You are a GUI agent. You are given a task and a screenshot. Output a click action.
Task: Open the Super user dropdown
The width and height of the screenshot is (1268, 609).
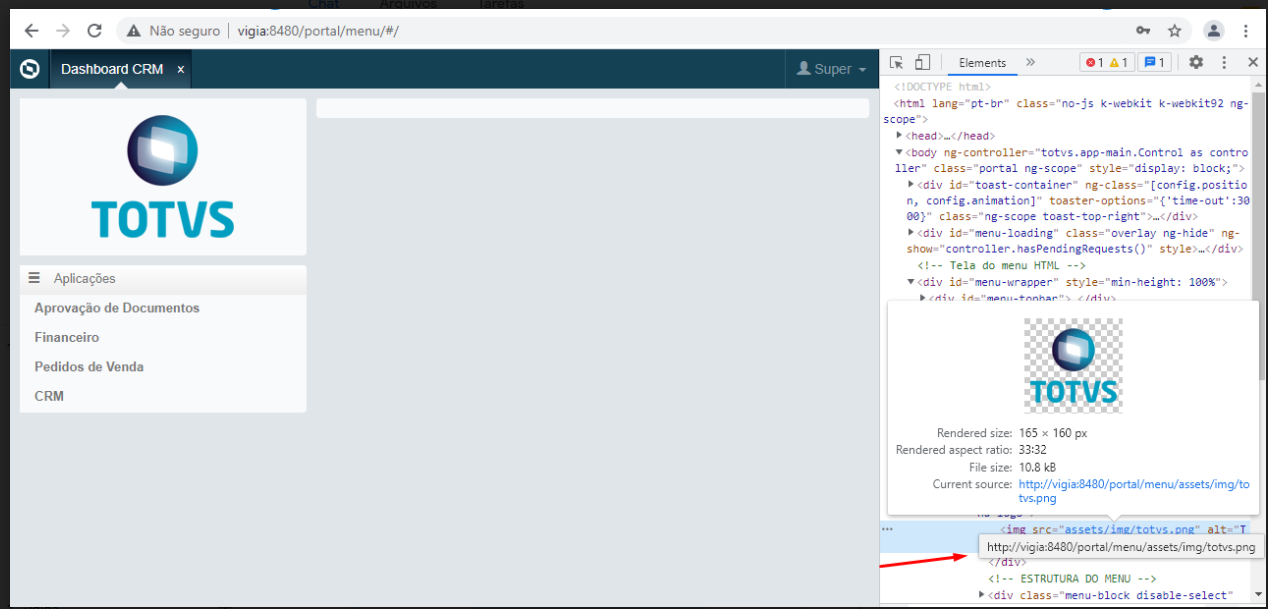point(831,69)
